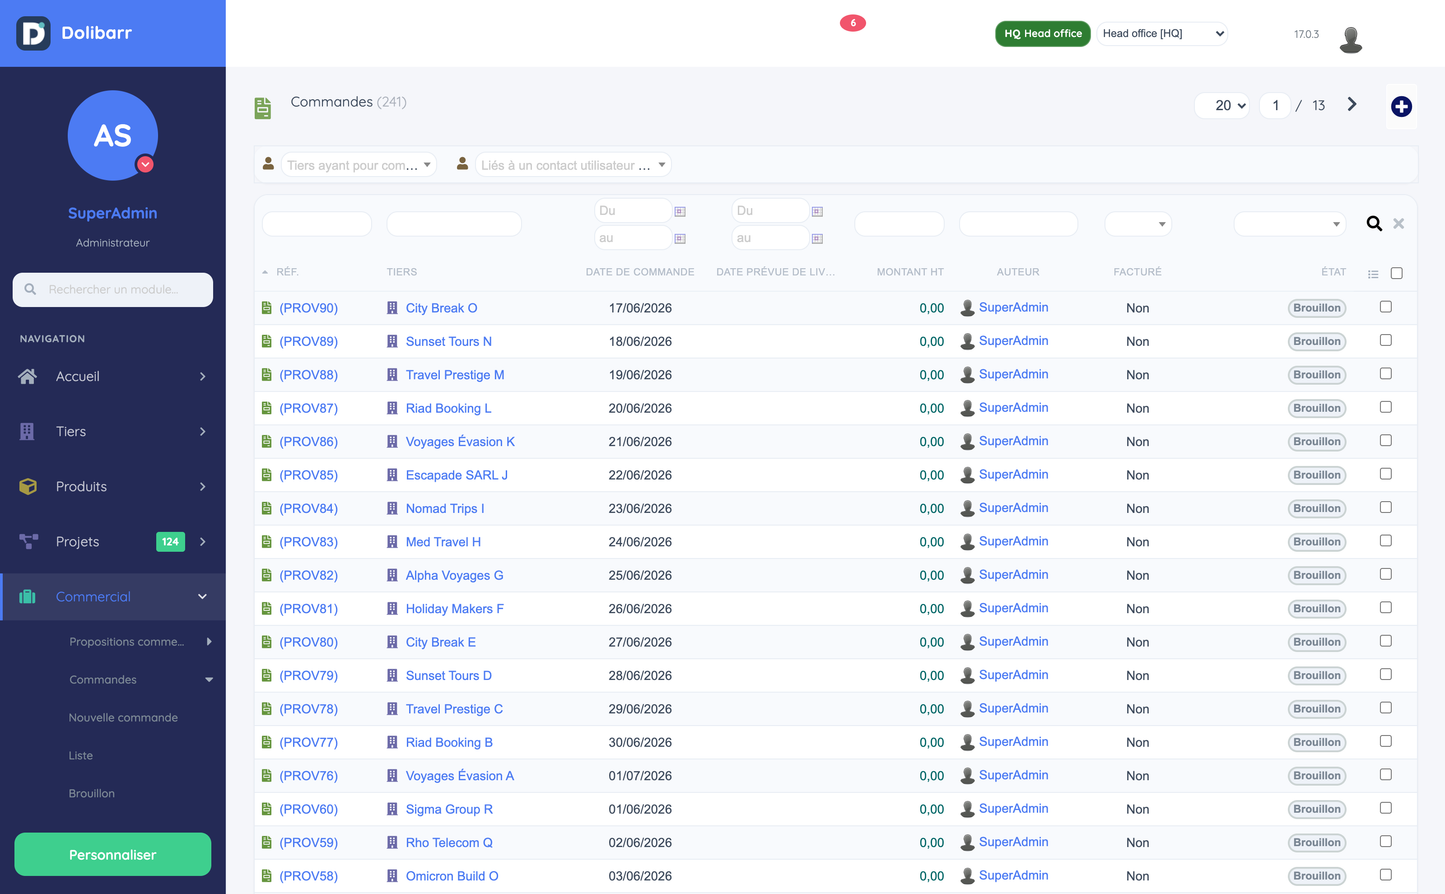Open the order date Du calendar icon
This screenshot has height=894, width=1445.
click(680, 211)
